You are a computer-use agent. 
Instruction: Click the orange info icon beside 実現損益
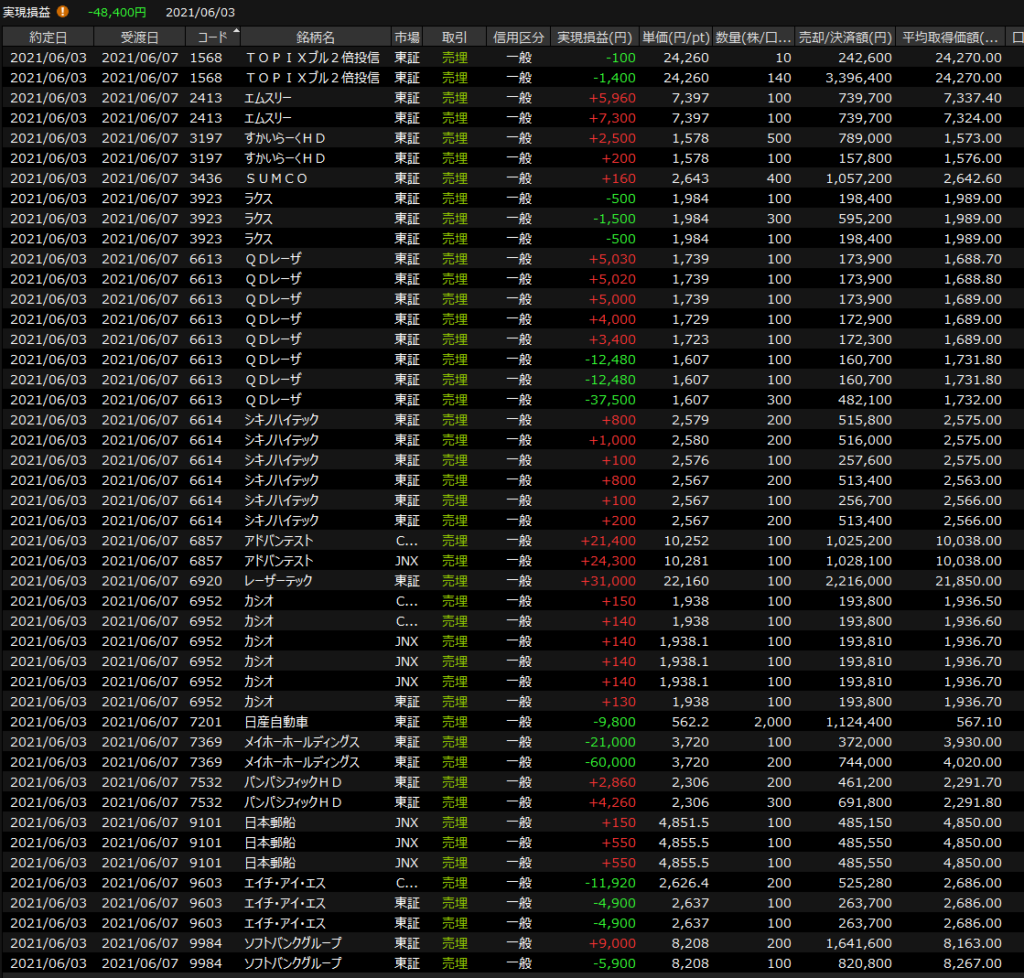[x=63, y=12]
